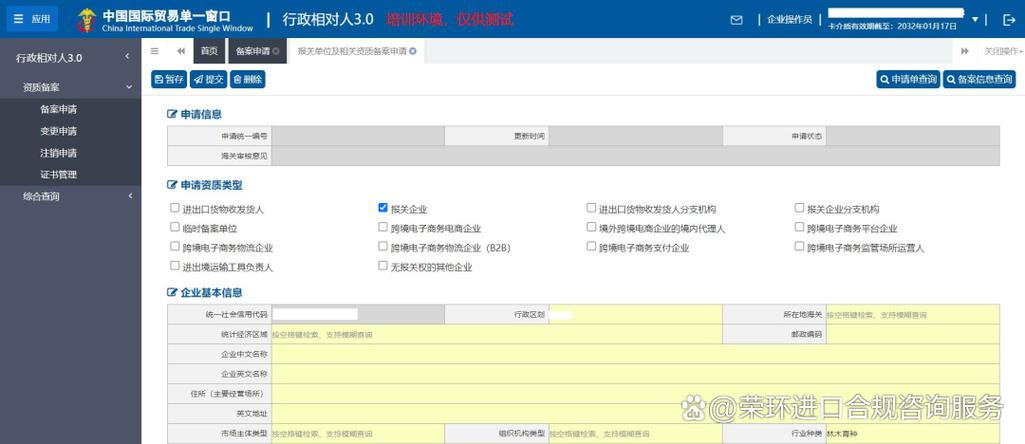Switch to the 备案申请 tab

tap(253, 51)
